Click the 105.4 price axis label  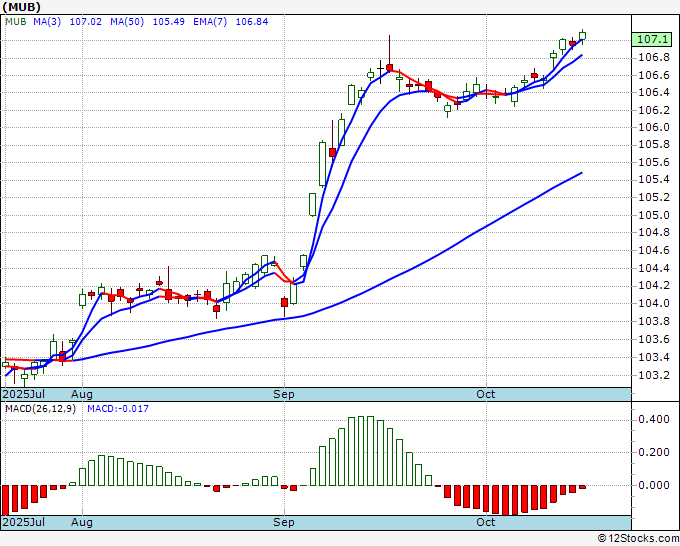click(653, 180)
